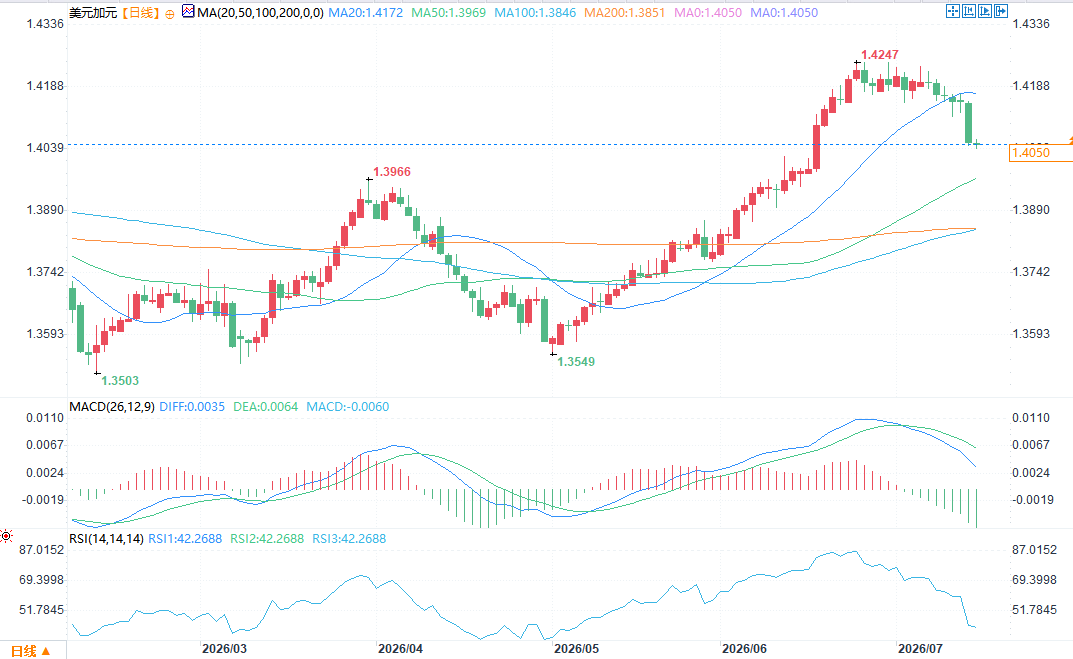The image size is (1073, 659).
Task: Click the 1.4050 current price tag
Action: pyautogui.click(x=1041, y=153)
